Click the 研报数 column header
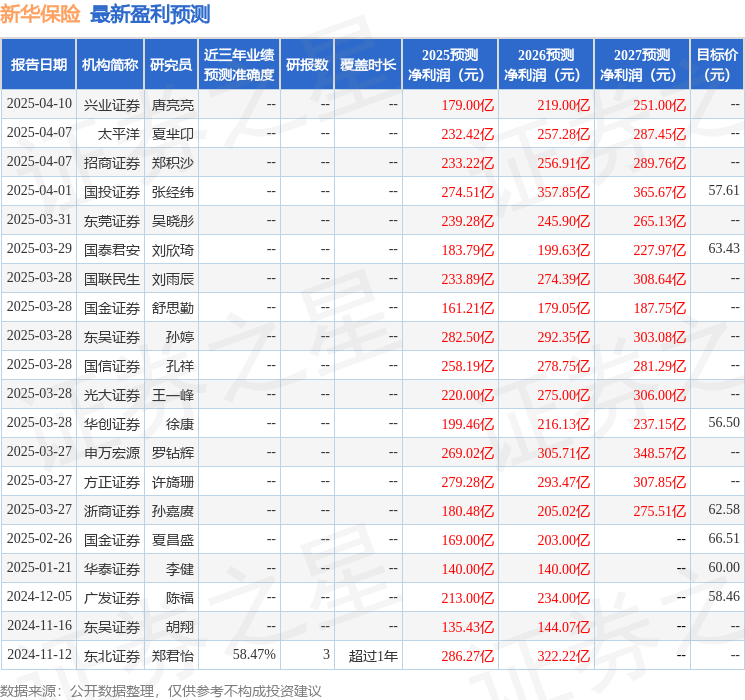745x700 pixels. (307, 65)
